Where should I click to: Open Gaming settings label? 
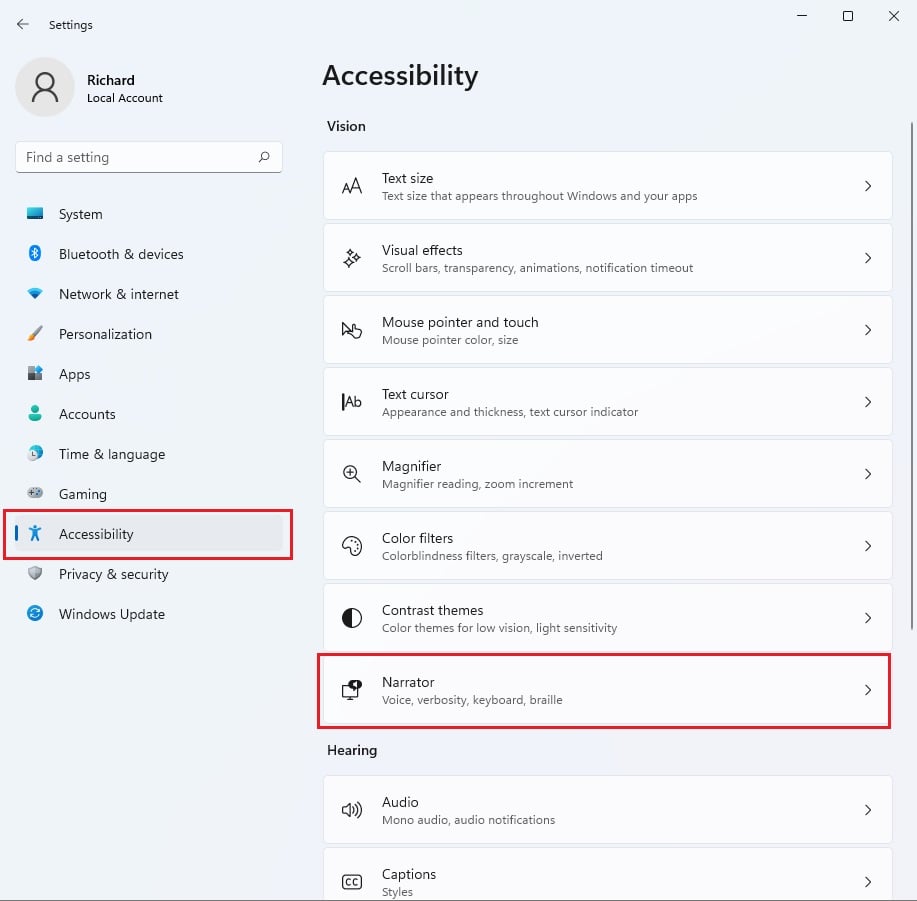tap(82, 494)
